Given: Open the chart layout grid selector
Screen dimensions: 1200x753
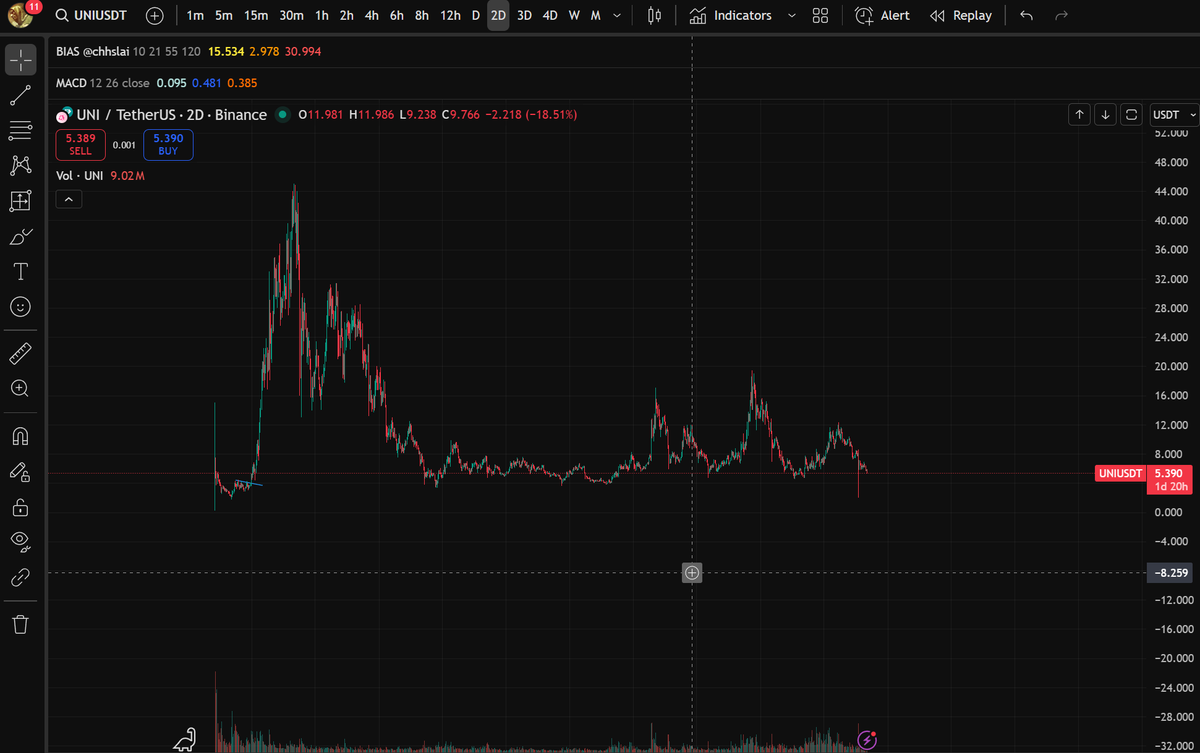Looking at the screenshot, I should point(820,16).
